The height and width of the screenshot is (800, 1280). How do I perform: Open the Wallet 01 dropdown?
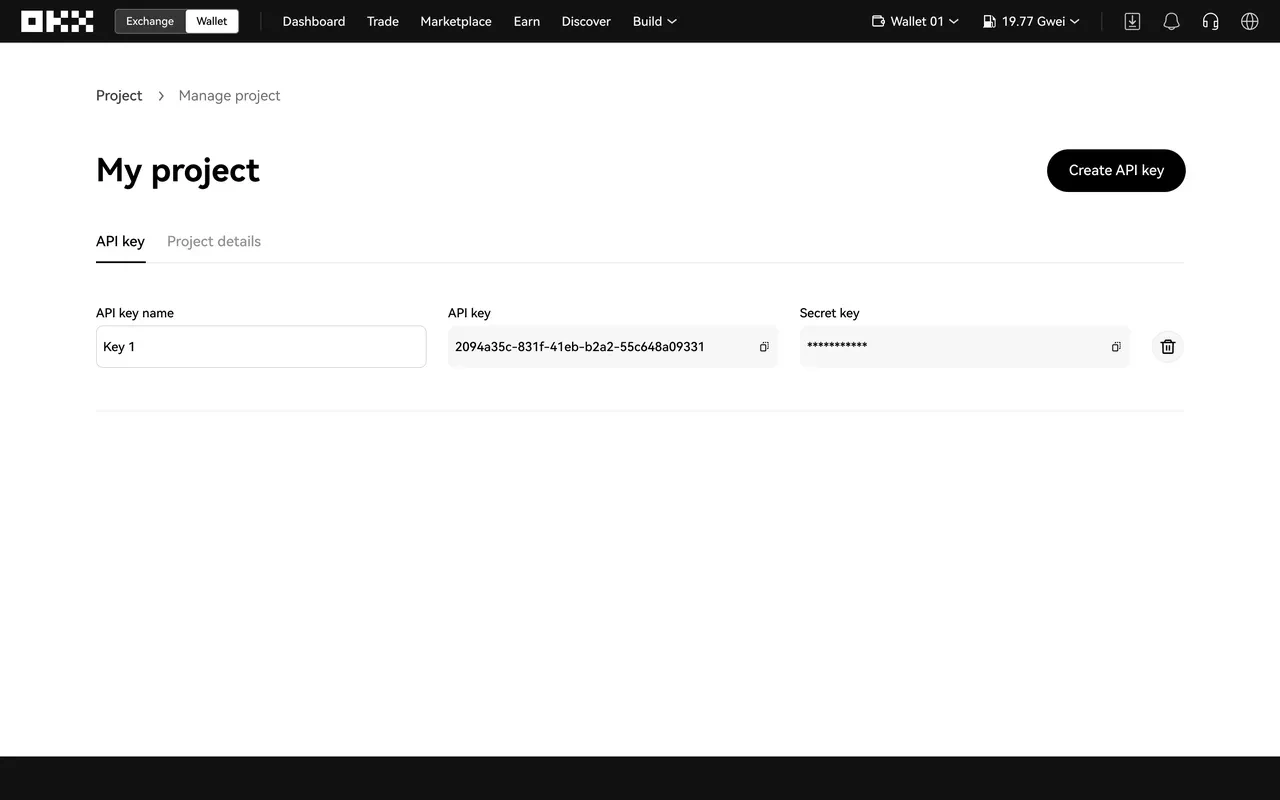(915, 21)
